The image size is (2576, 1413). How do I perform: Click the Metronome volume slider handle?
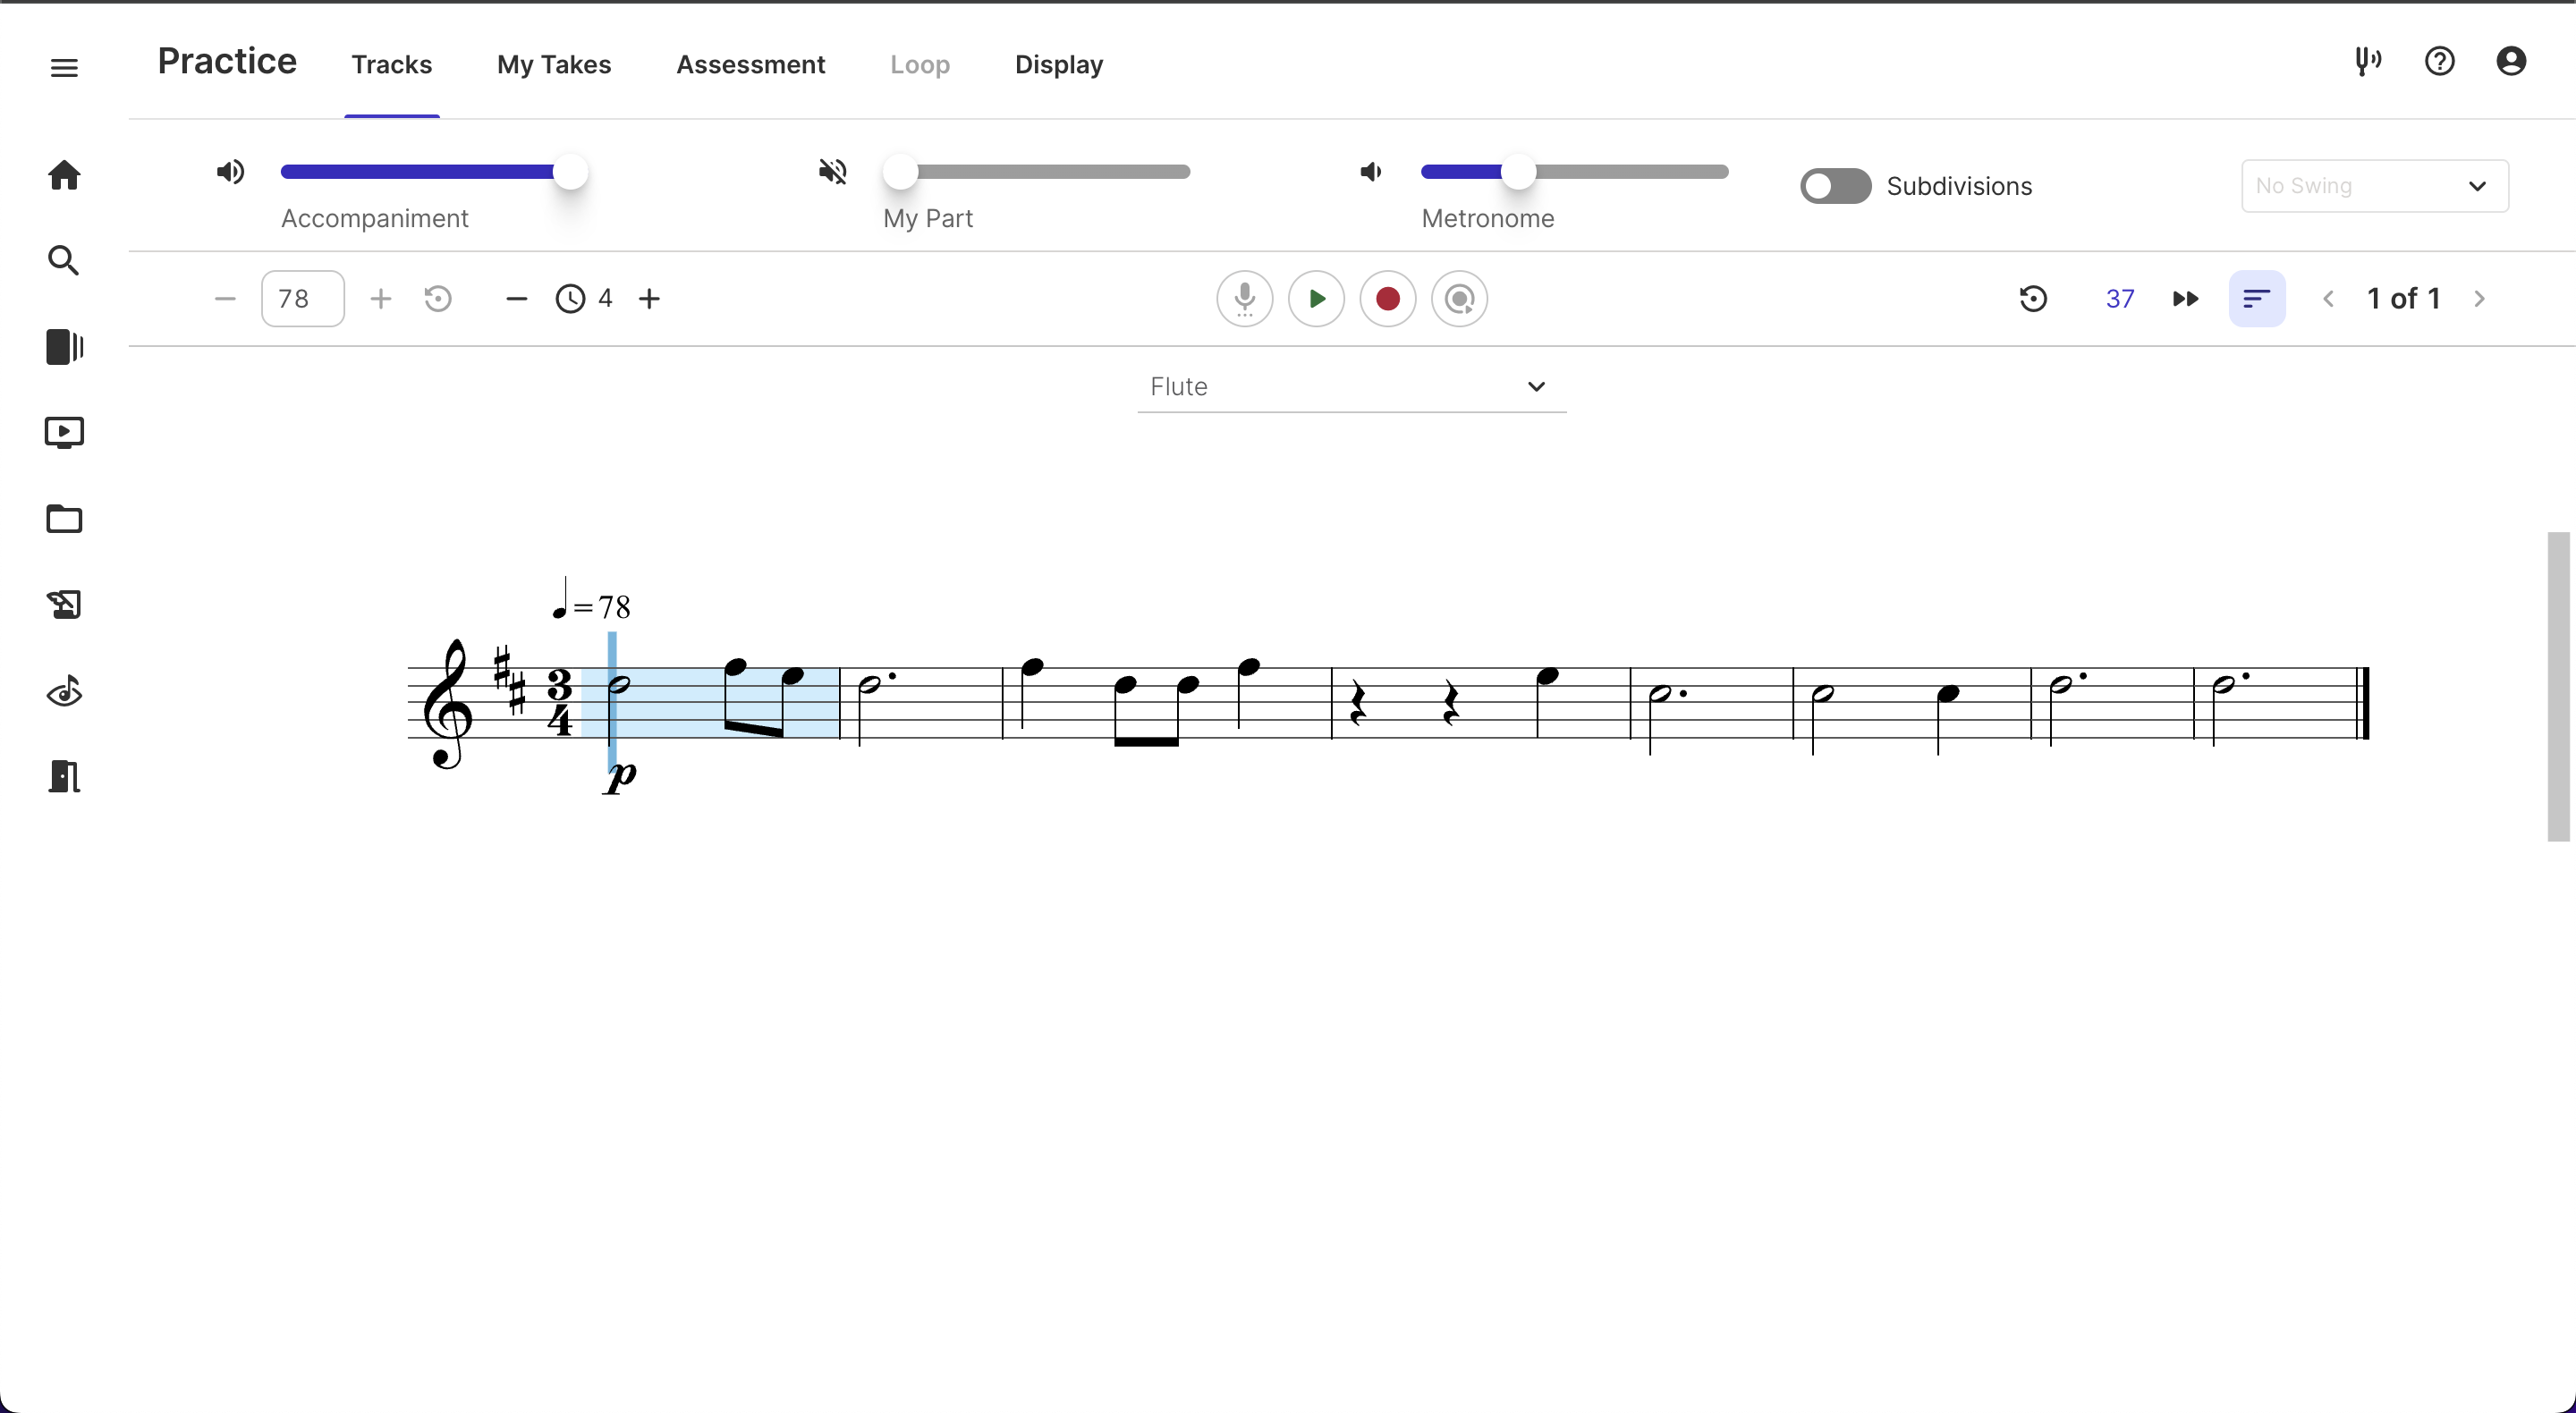point(1518,172)
